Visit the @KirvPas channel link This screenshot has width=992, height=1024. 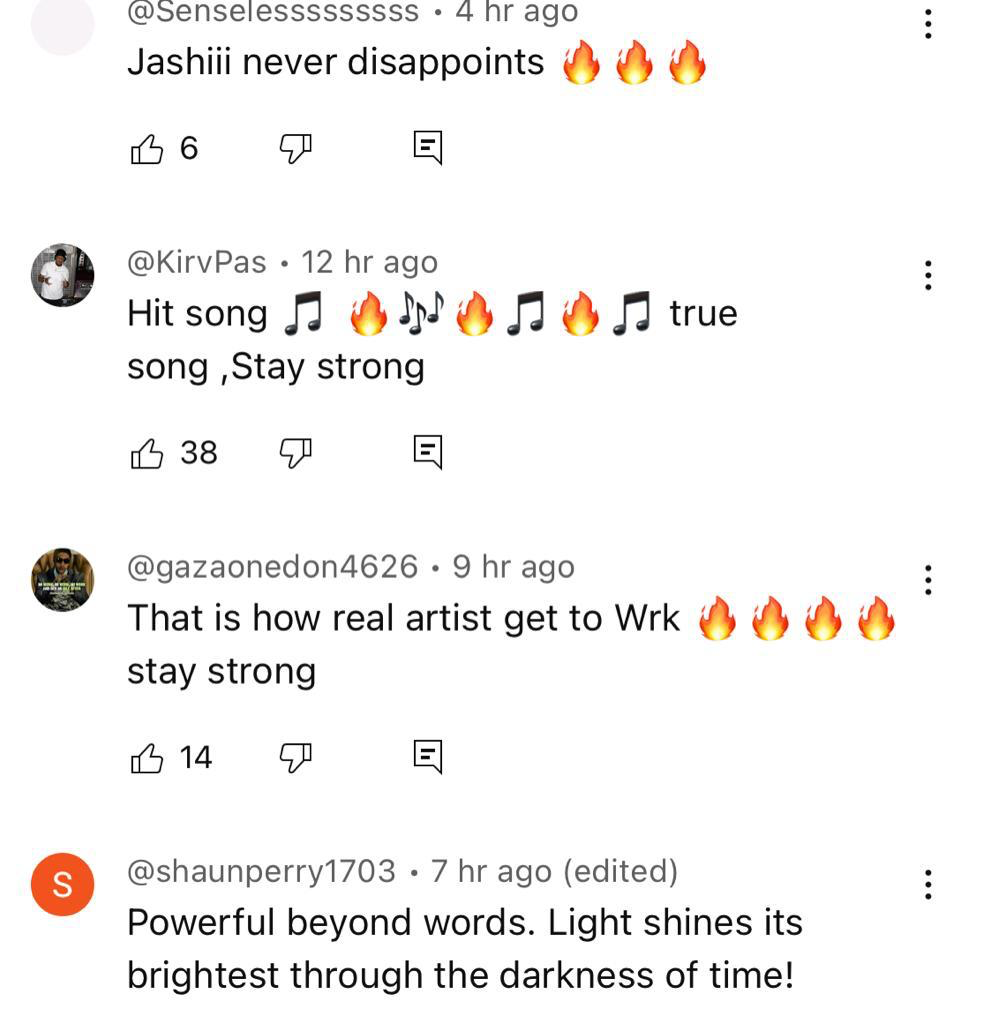(197, 263)
